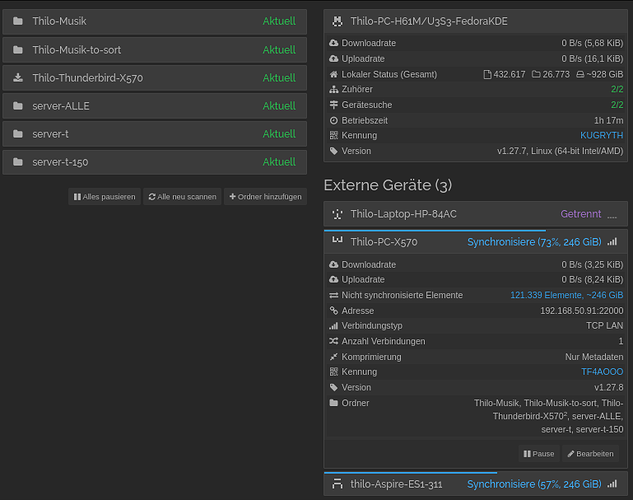Click the folder icon beside server-t row
Viewport: 633px width, 500px height.
pyautogui.click(x=17, y=134)
